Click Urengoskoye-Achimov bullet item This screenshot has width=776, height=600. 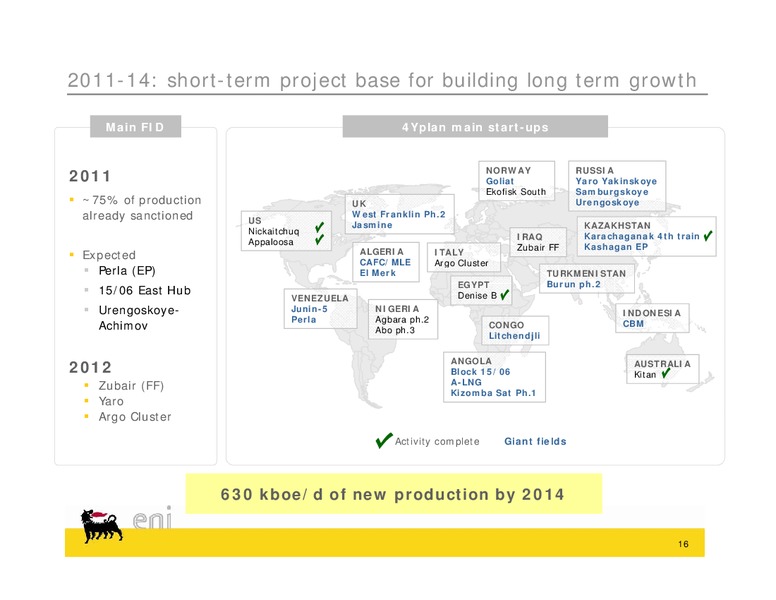tap(139, 318)
